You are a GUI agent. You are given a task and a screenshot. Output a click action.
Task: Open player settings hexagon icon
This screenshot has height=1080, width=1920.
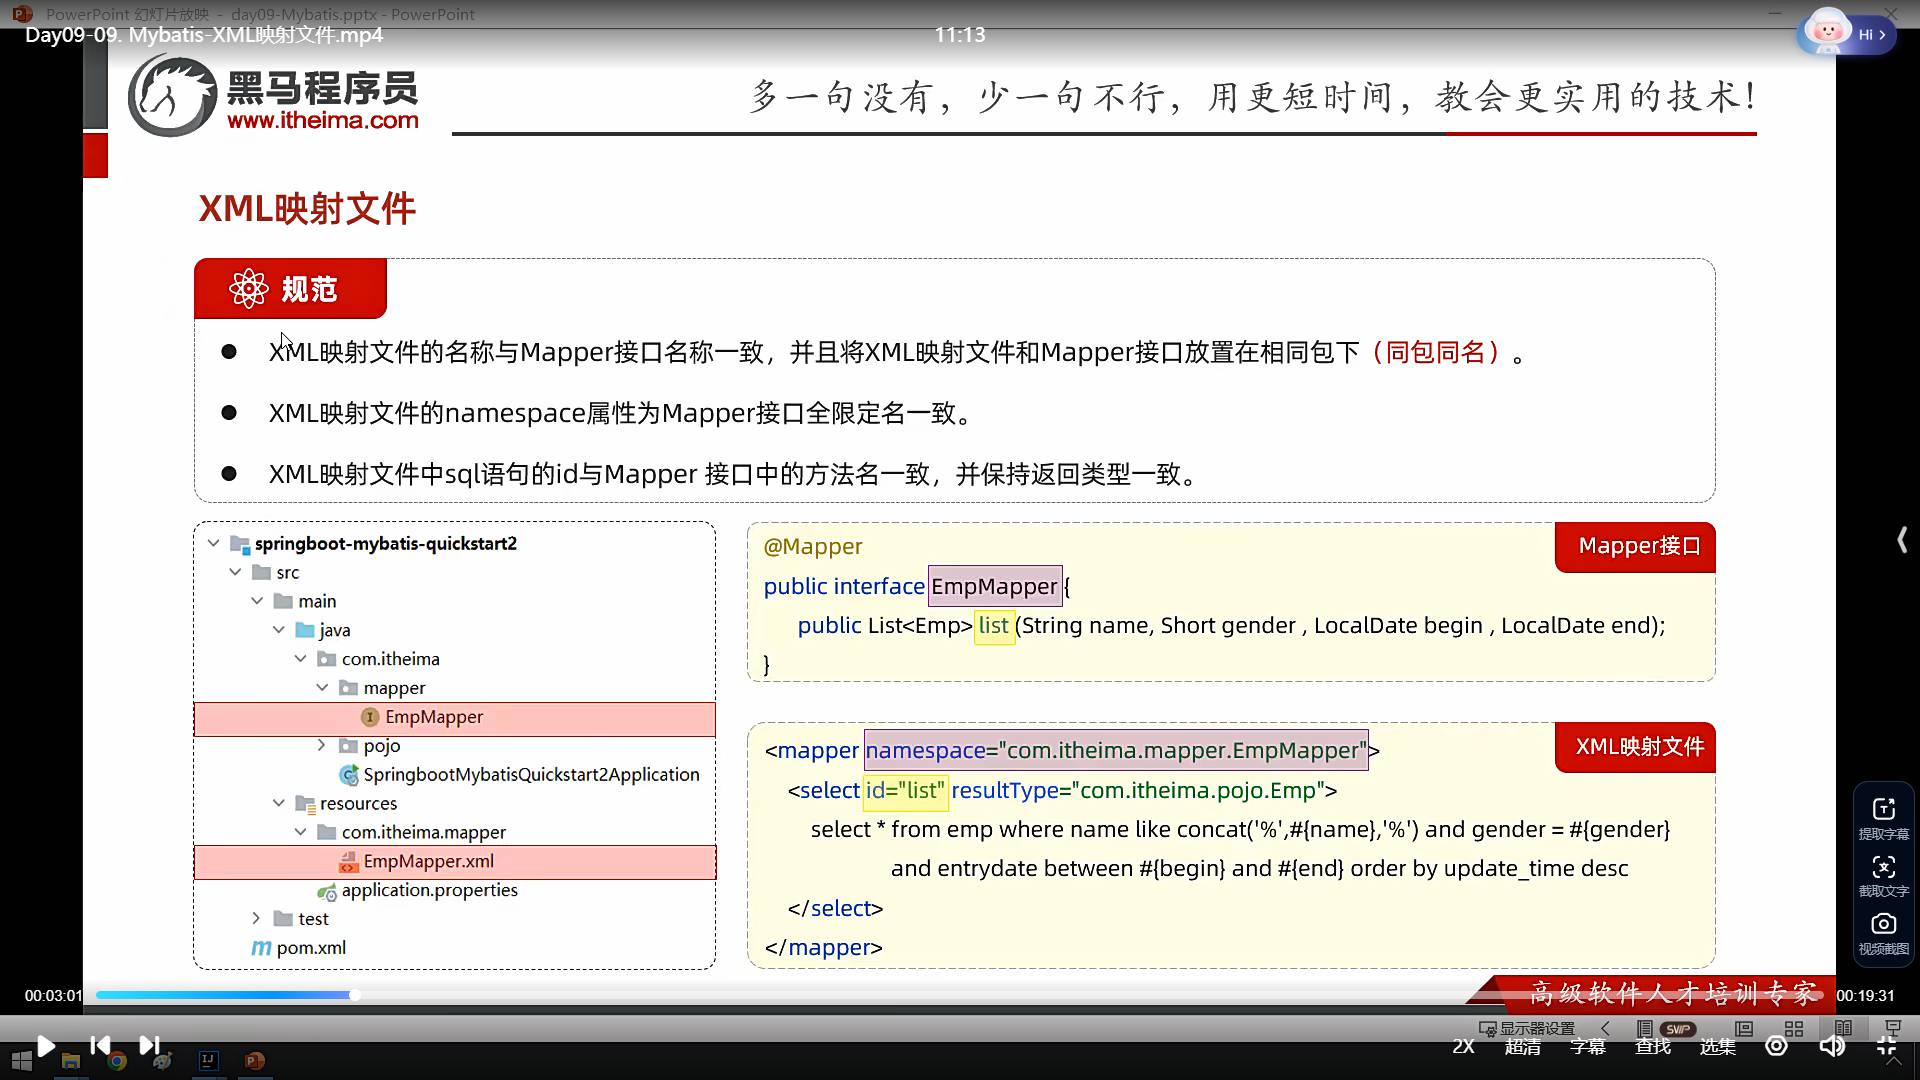[x=1777, y=1046]
